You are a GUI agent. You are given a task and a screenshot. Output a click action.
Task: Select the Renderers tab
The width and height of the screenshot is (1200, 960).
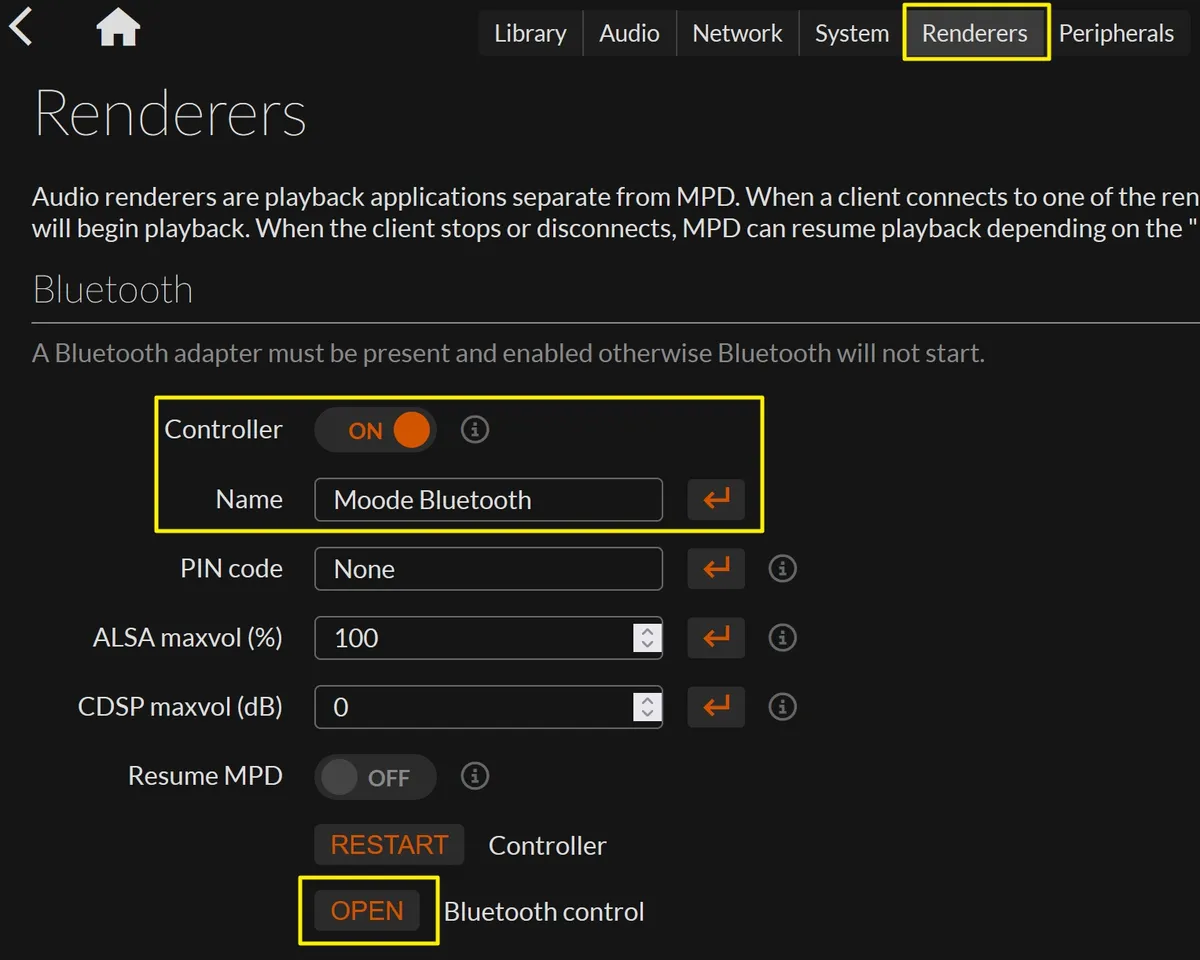tap(975, 33)
